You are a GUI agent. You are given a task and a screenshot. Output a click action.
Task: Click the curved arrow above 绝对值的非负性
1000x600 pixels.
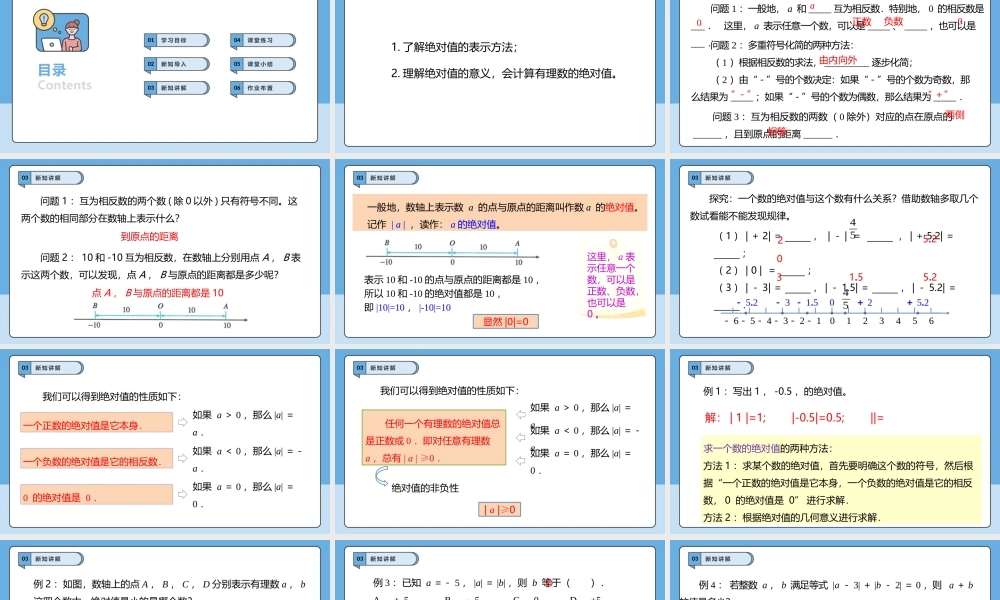coord(382,476)
